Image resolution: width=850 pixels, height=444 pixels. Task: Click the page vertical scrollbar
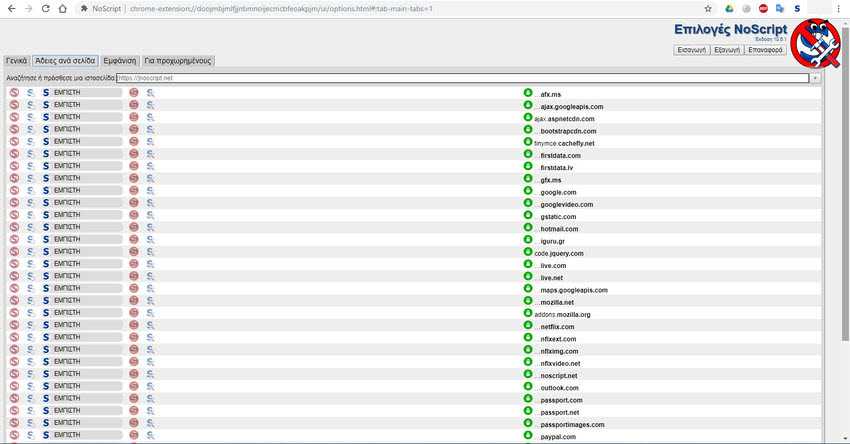(845, 184)
